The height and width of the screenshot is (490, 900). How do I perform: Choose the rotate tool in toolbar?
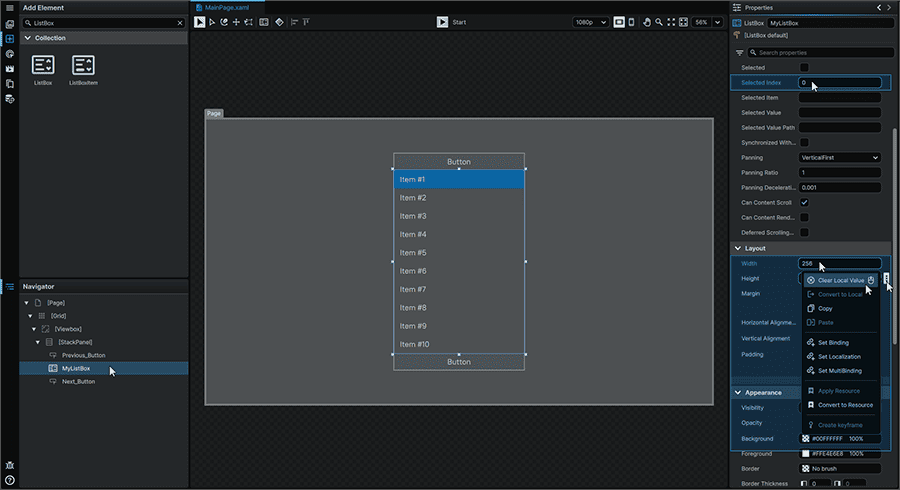(x=224, y=22)
